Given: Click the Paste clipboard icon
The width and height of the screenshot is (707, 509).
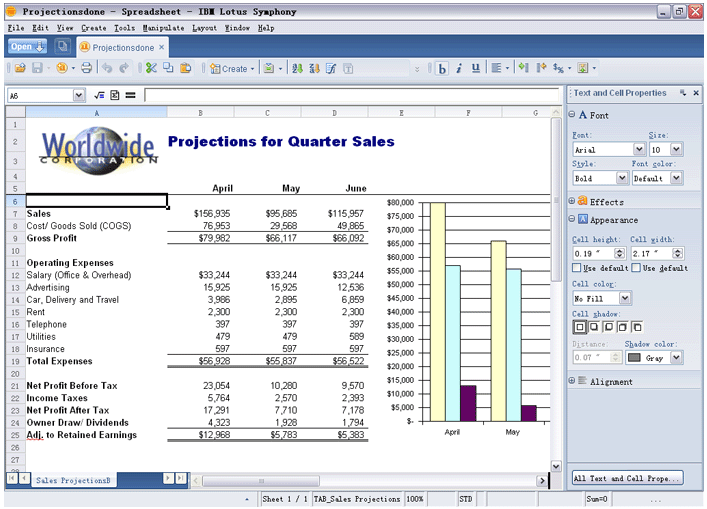Looking at the screenshot, I should coord(186,68).
